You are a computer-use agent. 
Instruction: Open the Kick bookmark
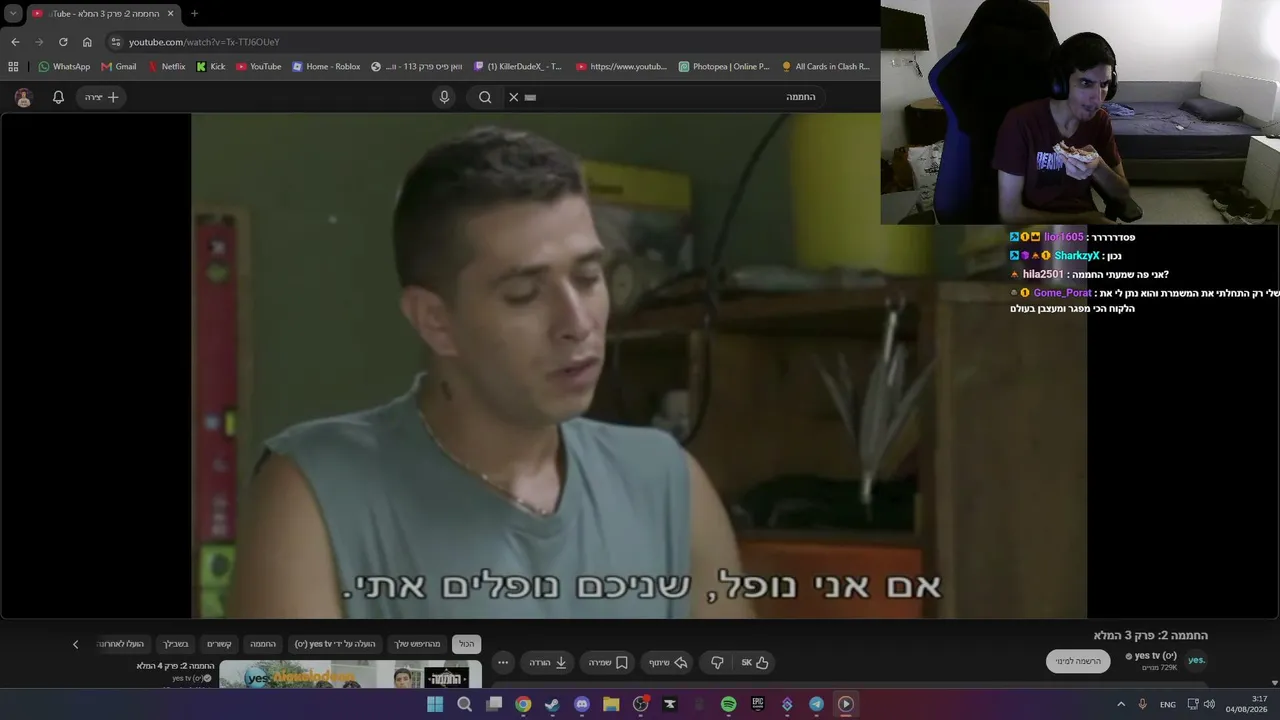(211, 67)
